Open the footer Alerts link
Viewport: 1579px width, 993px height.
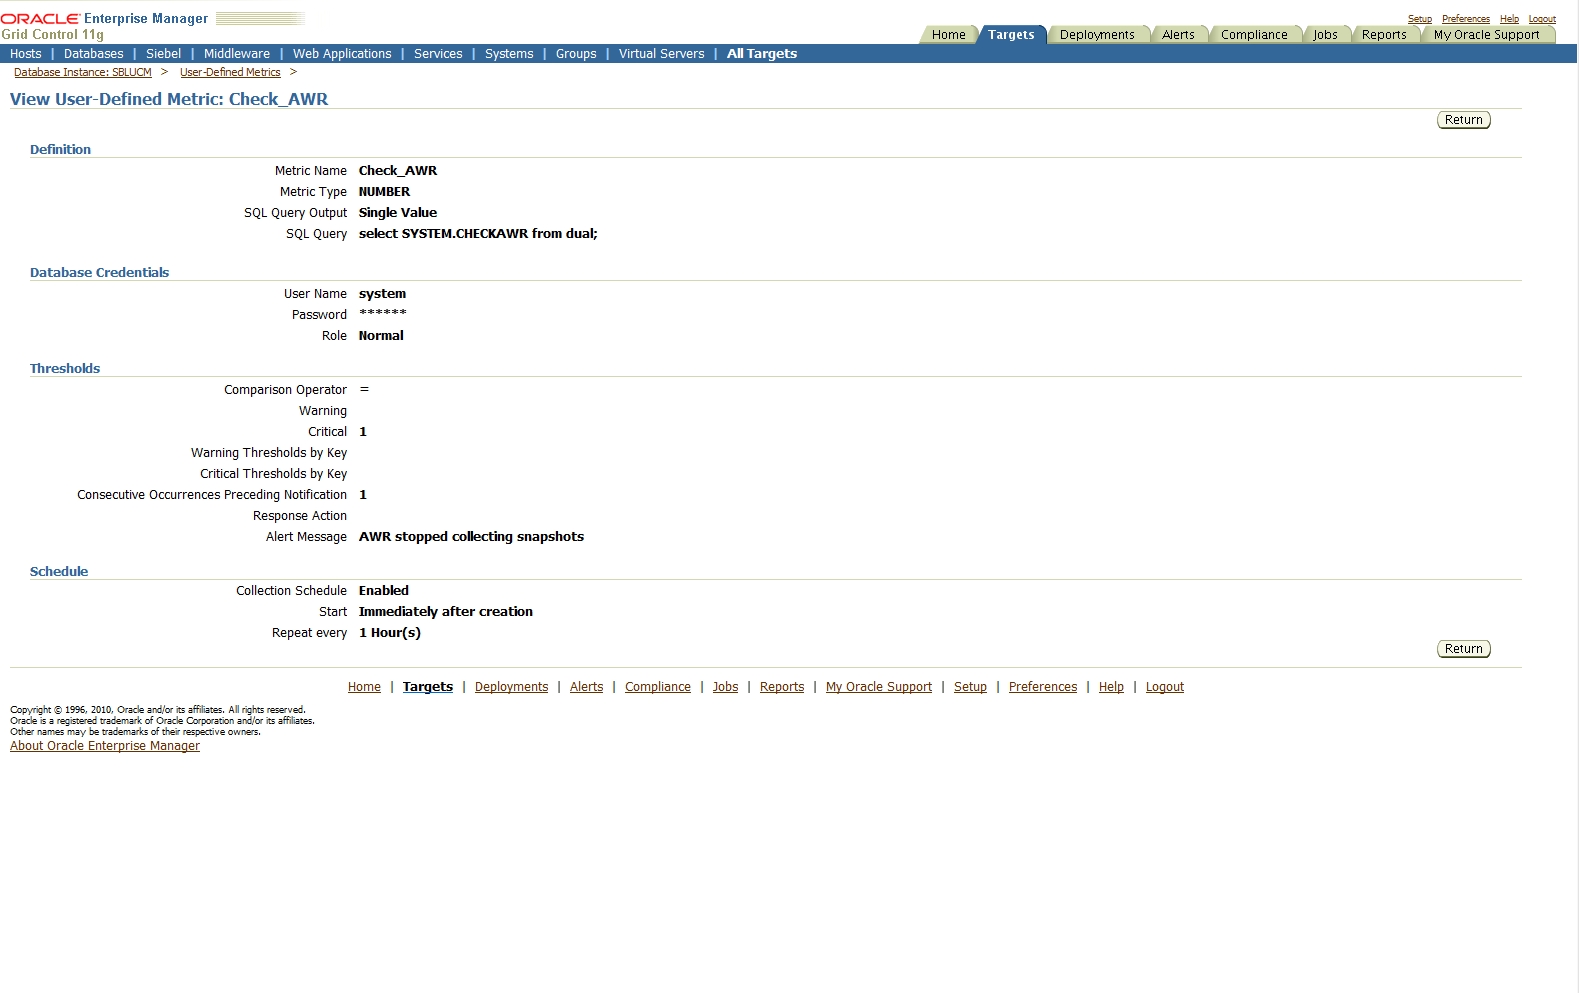586,687
